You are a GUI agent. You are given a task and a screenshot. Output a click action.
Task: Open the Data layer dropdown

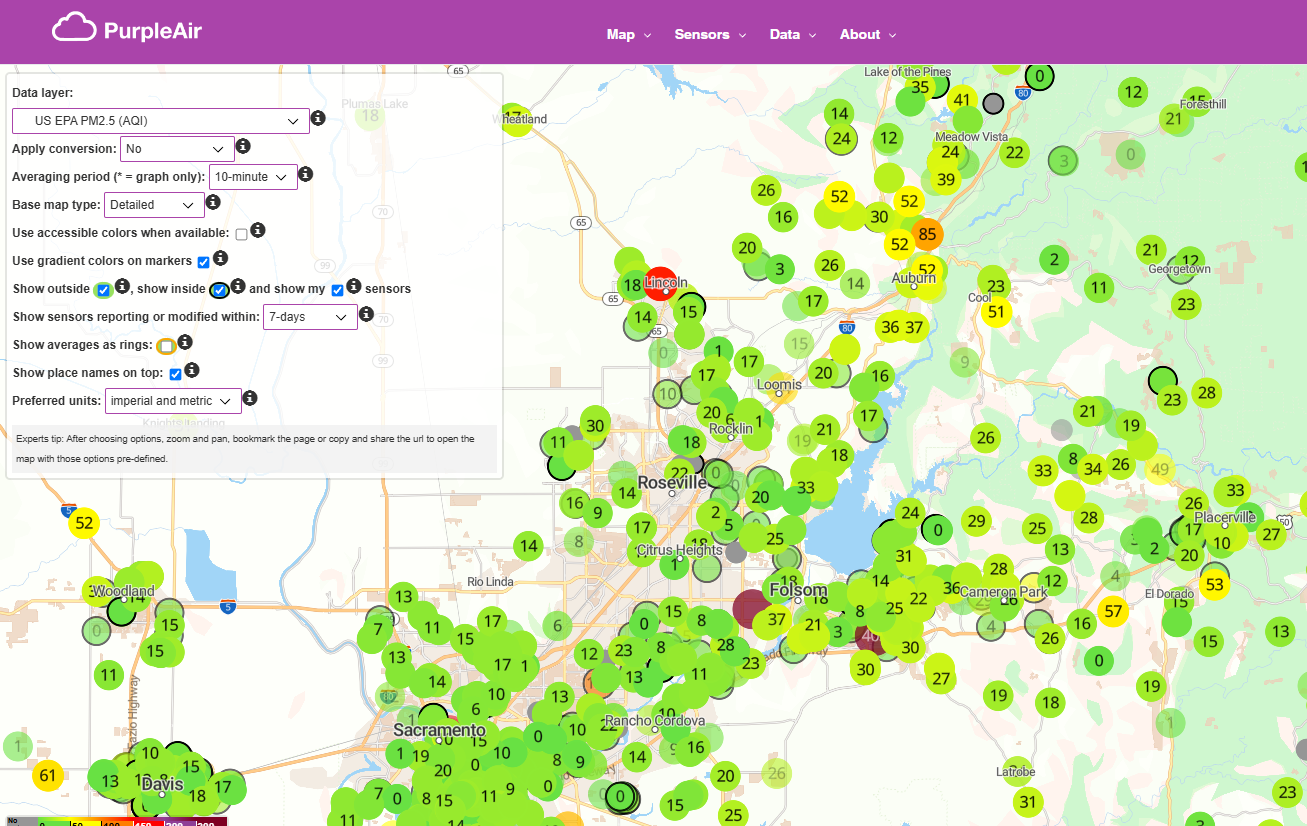[160, 120]
